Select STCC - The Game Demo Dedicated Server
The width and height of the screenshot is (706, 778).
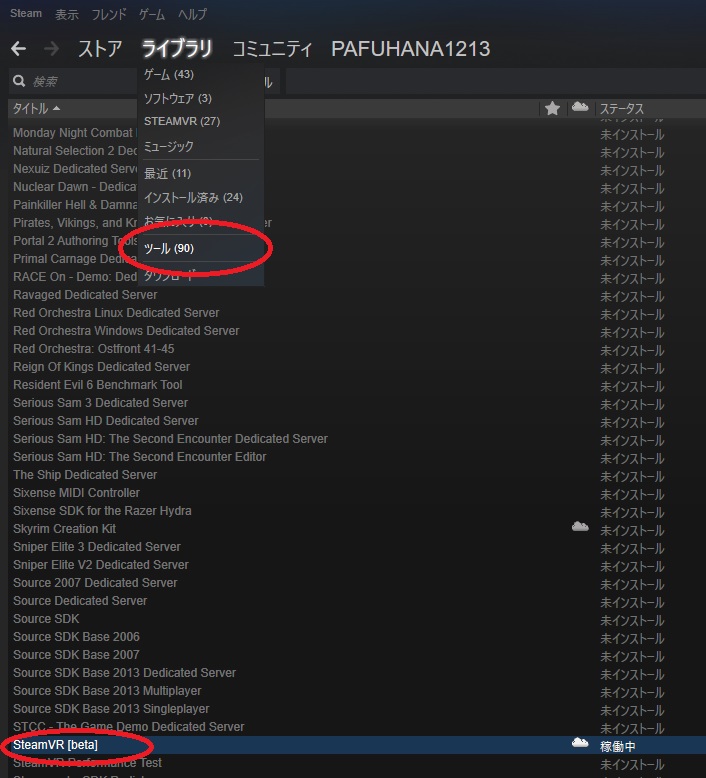point(128,727)
